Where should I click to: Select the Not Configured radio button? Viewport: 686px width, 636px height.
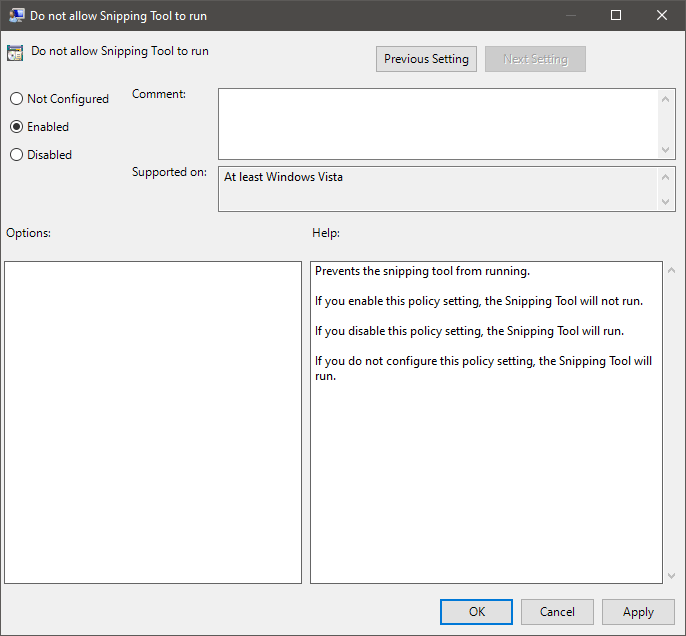click(x=16, y=99)
